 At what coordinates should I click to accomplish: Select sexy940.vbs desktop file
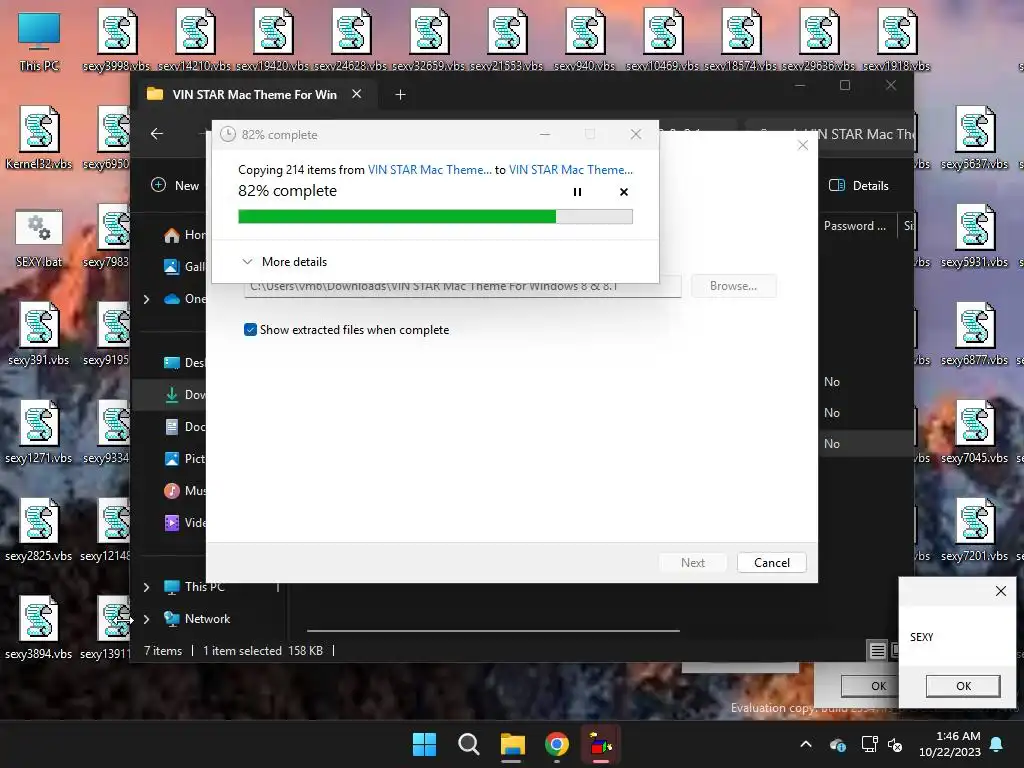(x=584, y=39)
